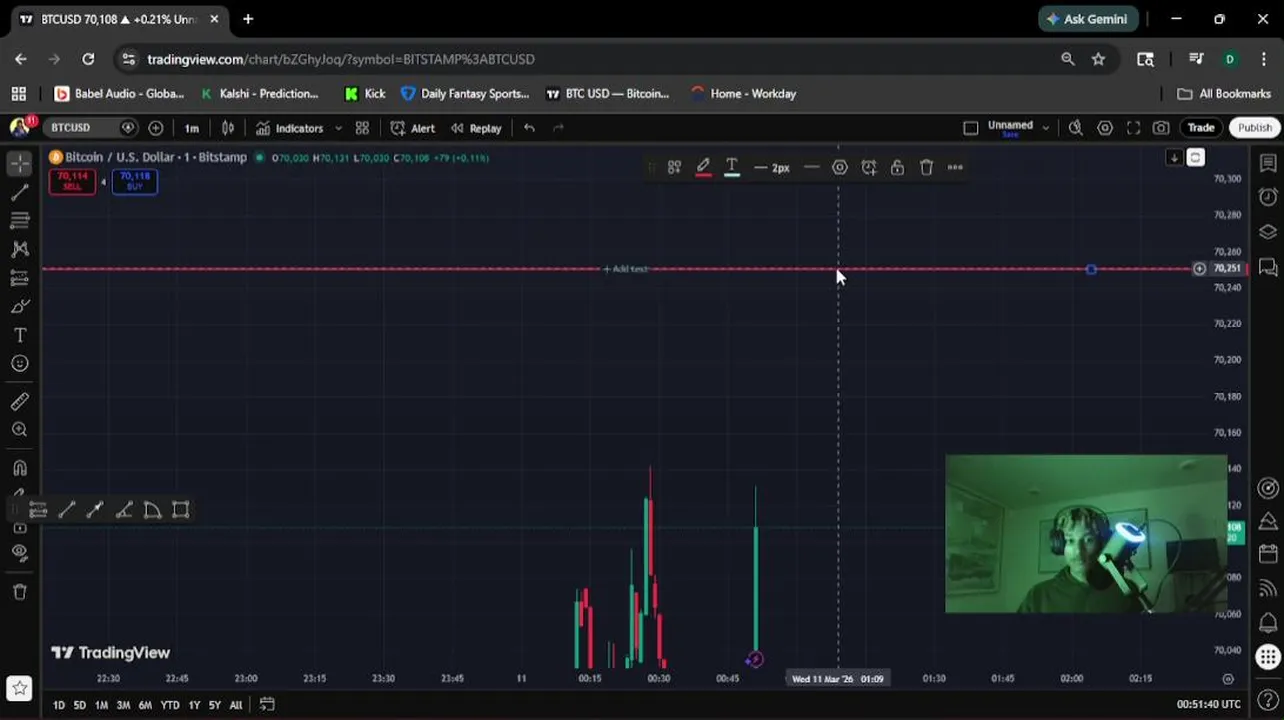
Task: Open the watchlist panel on right sidebar
Action: [1268, 163]
